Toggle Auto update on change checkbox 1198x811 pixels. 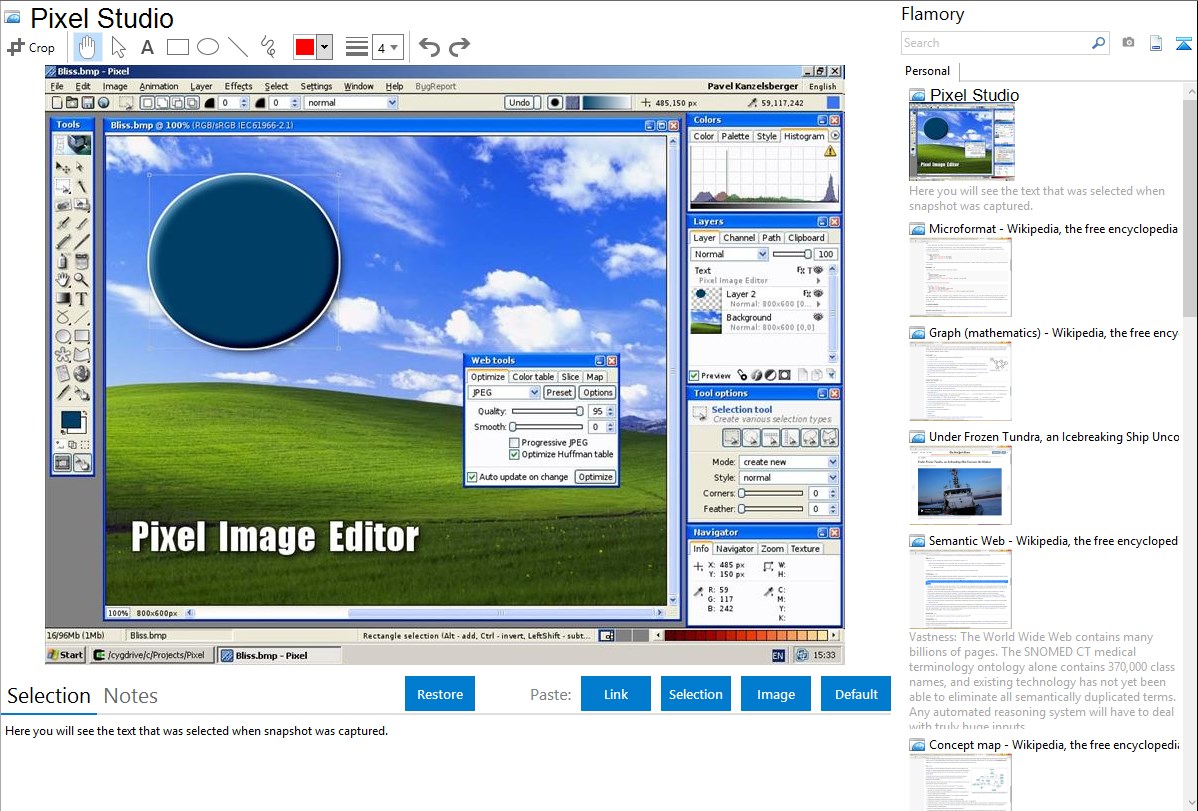pyautogui.click(x=472, y=477)
